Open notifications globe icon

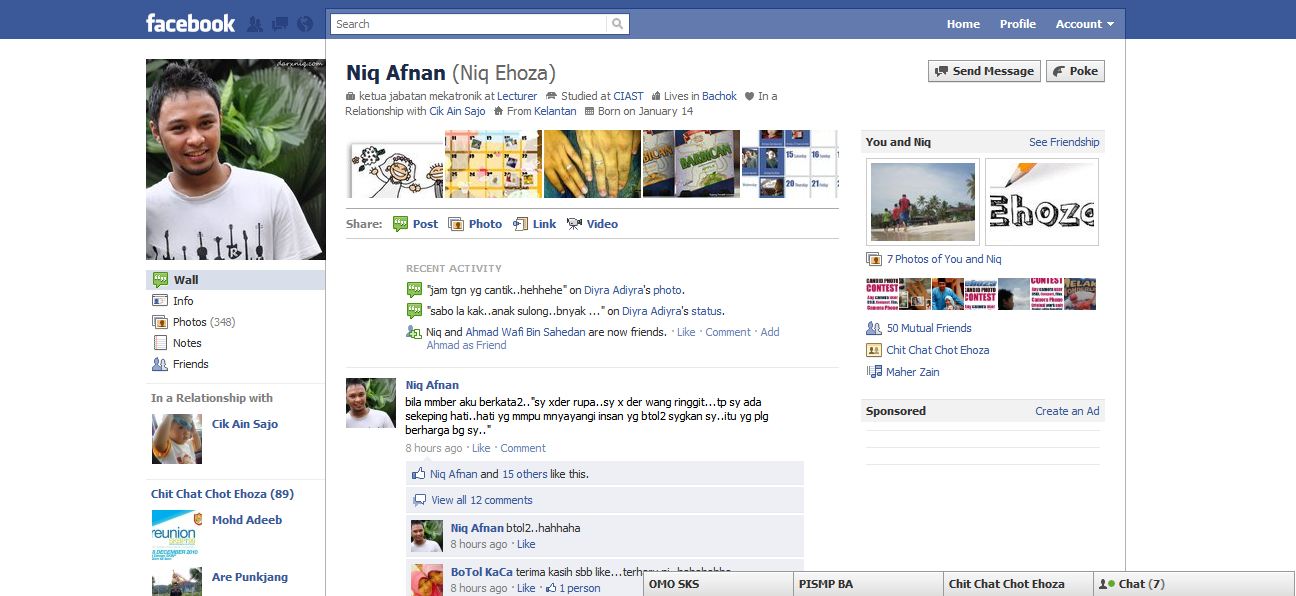pos(305,24)
